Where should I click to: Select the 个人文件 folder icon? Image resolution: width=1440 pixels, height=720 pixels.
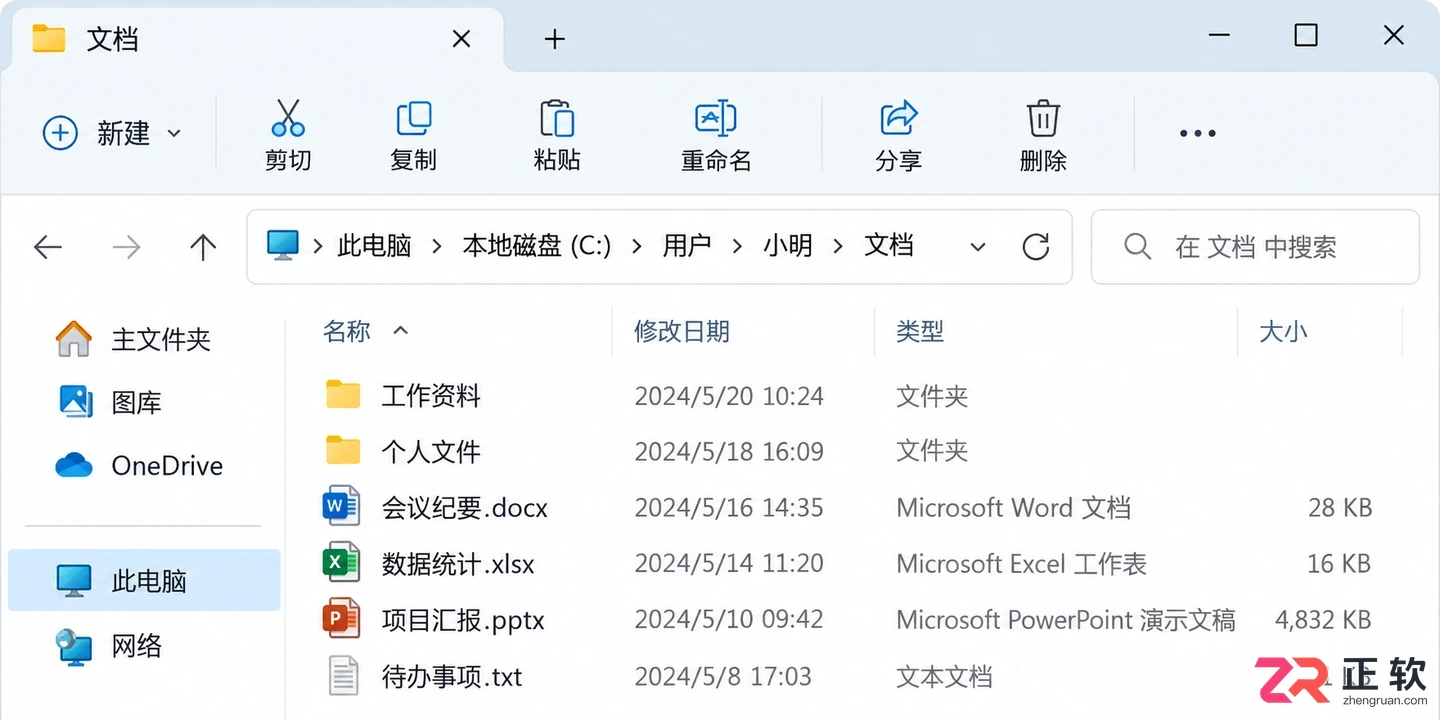pyautogui.click(x=343, y=451)
